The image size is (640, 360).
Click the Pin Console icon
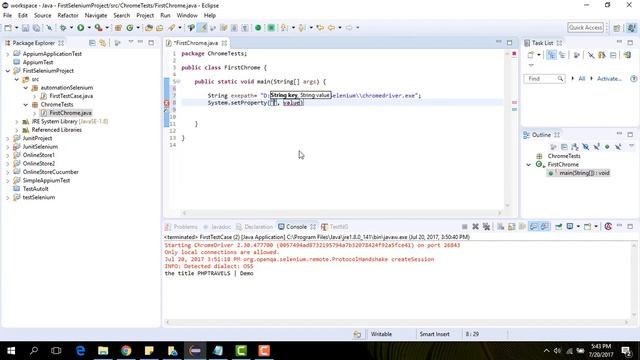coord(558,227)
